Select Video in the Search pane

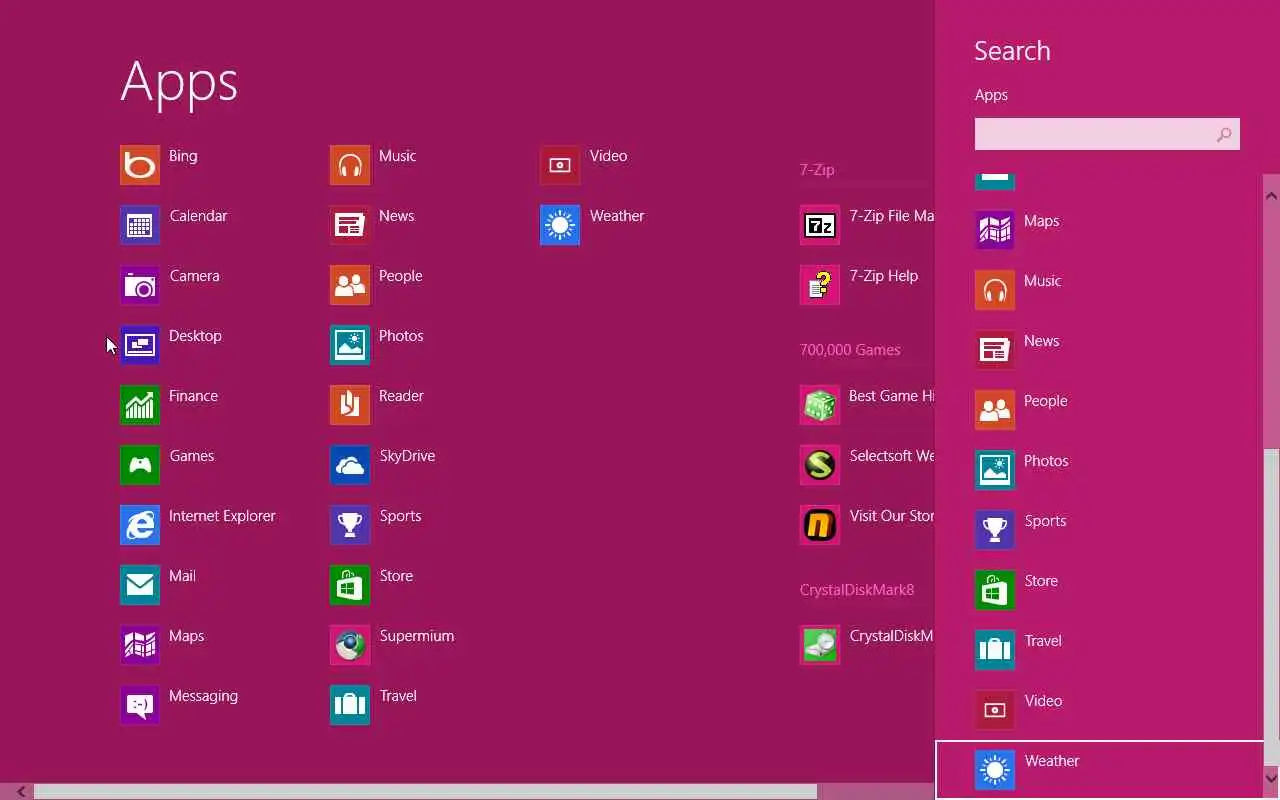pos(1100,710)
